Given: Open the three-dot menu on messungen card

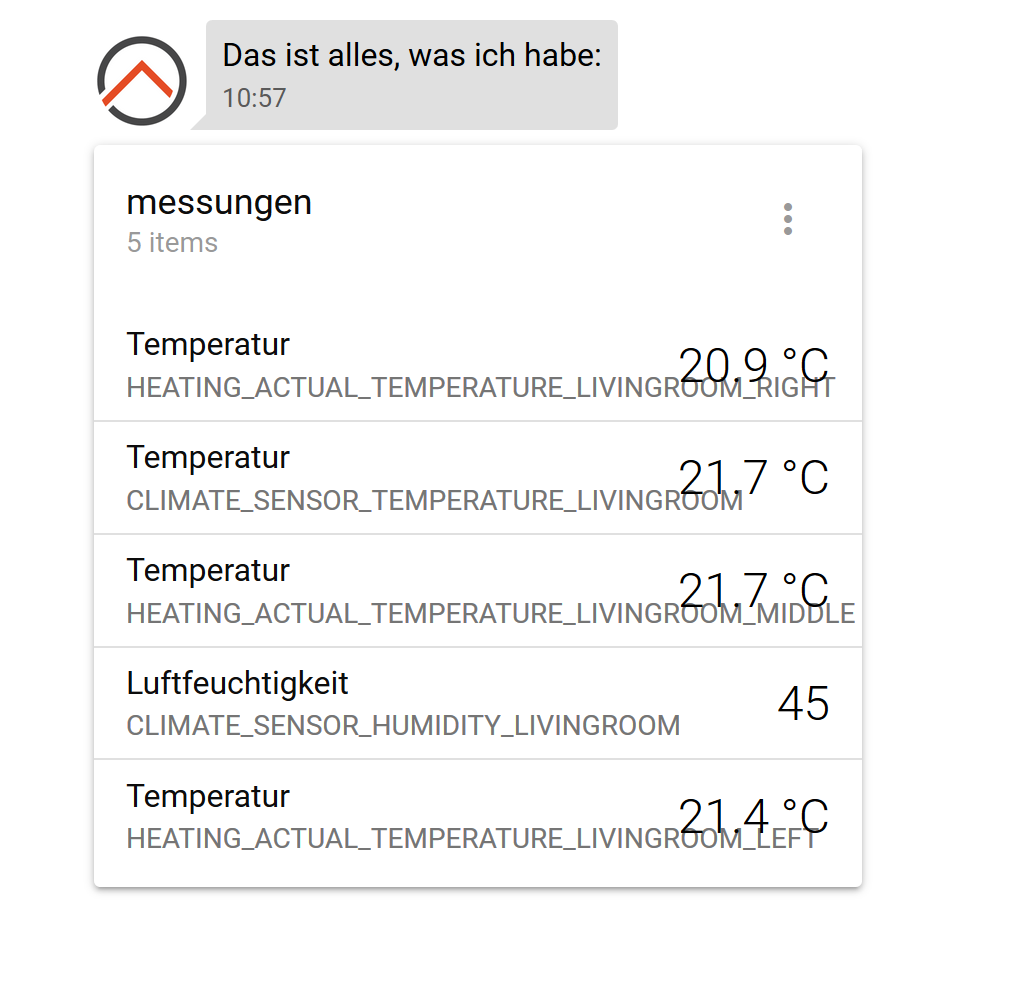Looking at the screenshot, I should pos(788,219).
